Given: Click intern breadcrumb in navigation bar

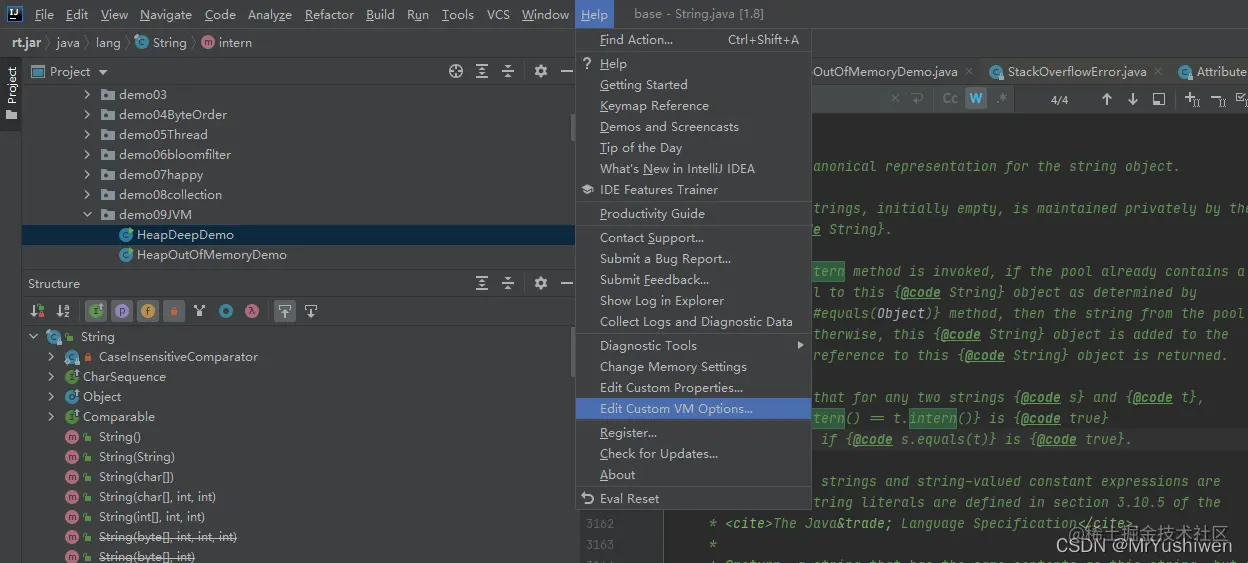Looking at the screenshot, I should (x=227, y=43).
